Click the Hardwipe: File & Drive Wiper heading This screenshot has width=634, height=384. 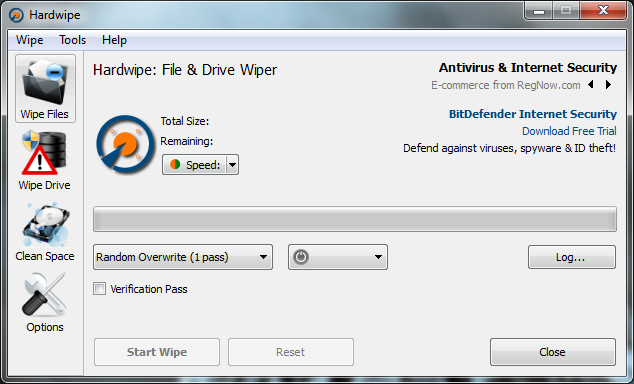(x=185, y=70)
